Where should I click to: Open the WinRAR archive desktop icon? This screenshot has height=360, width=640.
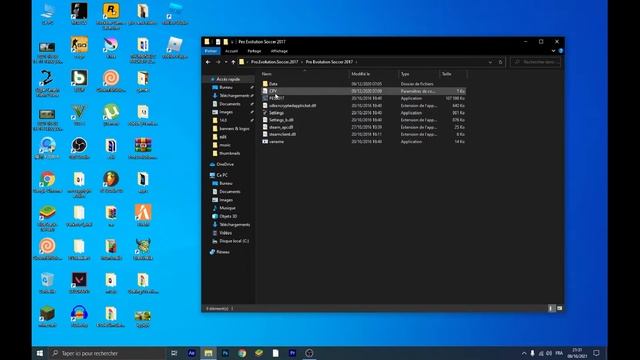coord(143,149)
